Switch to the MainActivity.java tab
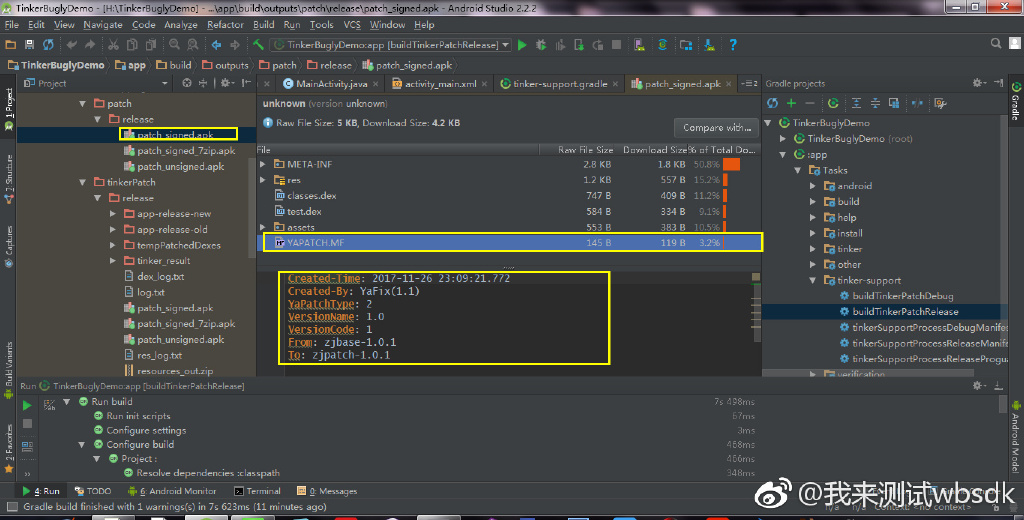This screenshot has width=1024, height=520. (331, 84)
